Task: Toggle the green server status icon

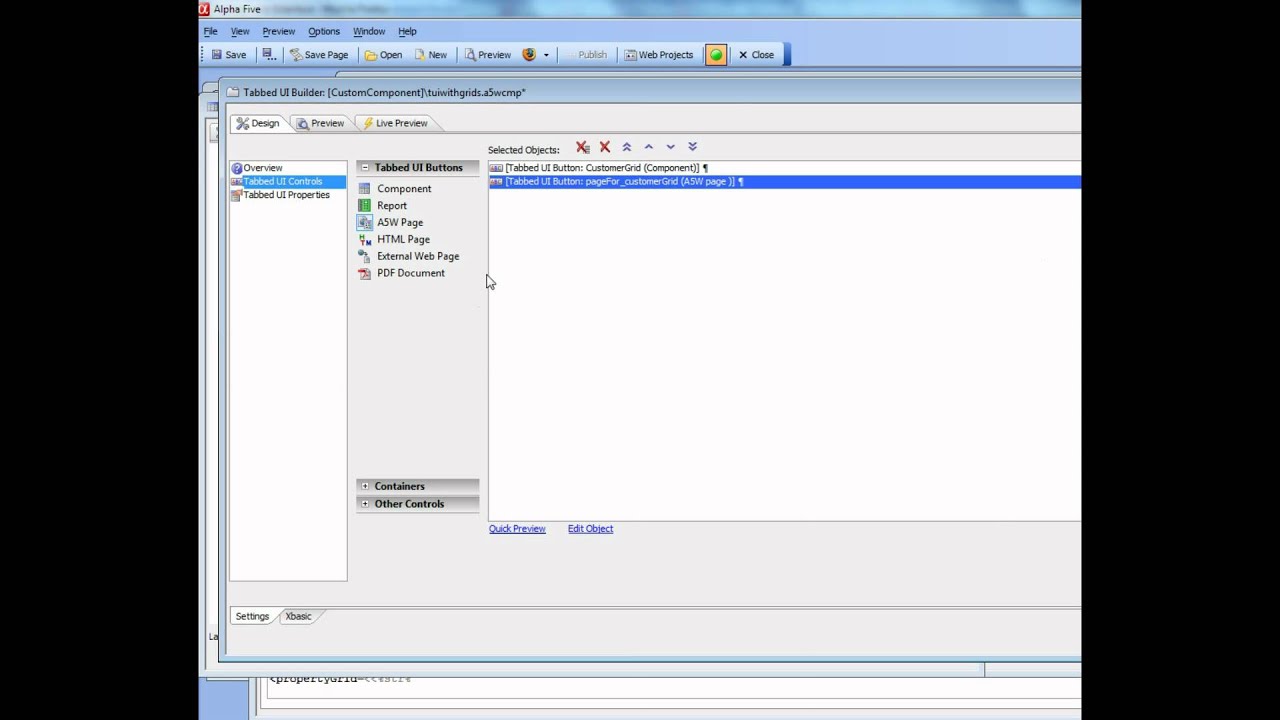Action: point(716,55)
